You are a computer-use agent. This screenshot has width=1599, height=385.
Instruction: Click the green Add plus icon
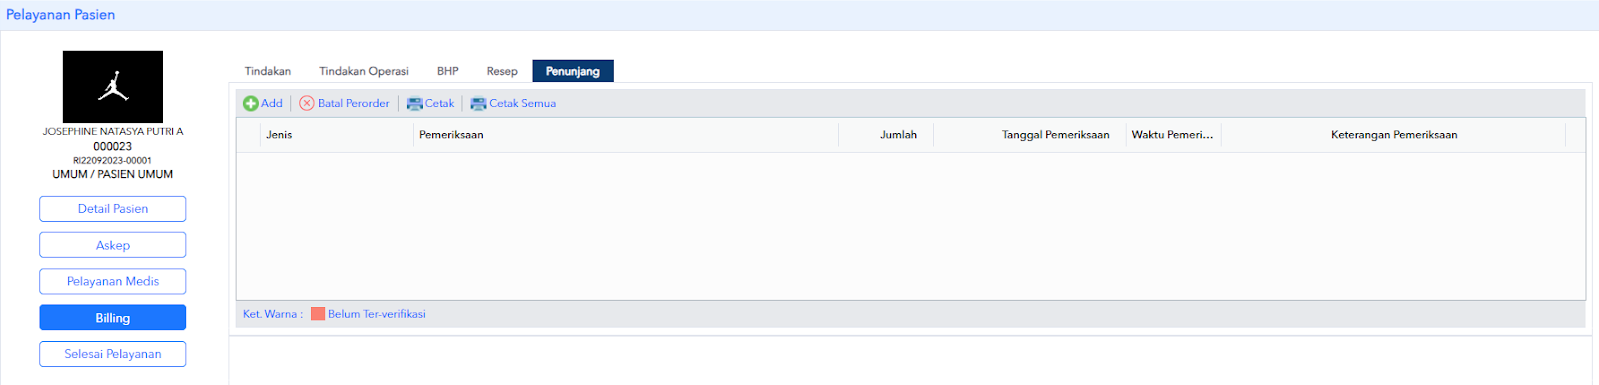250,103
